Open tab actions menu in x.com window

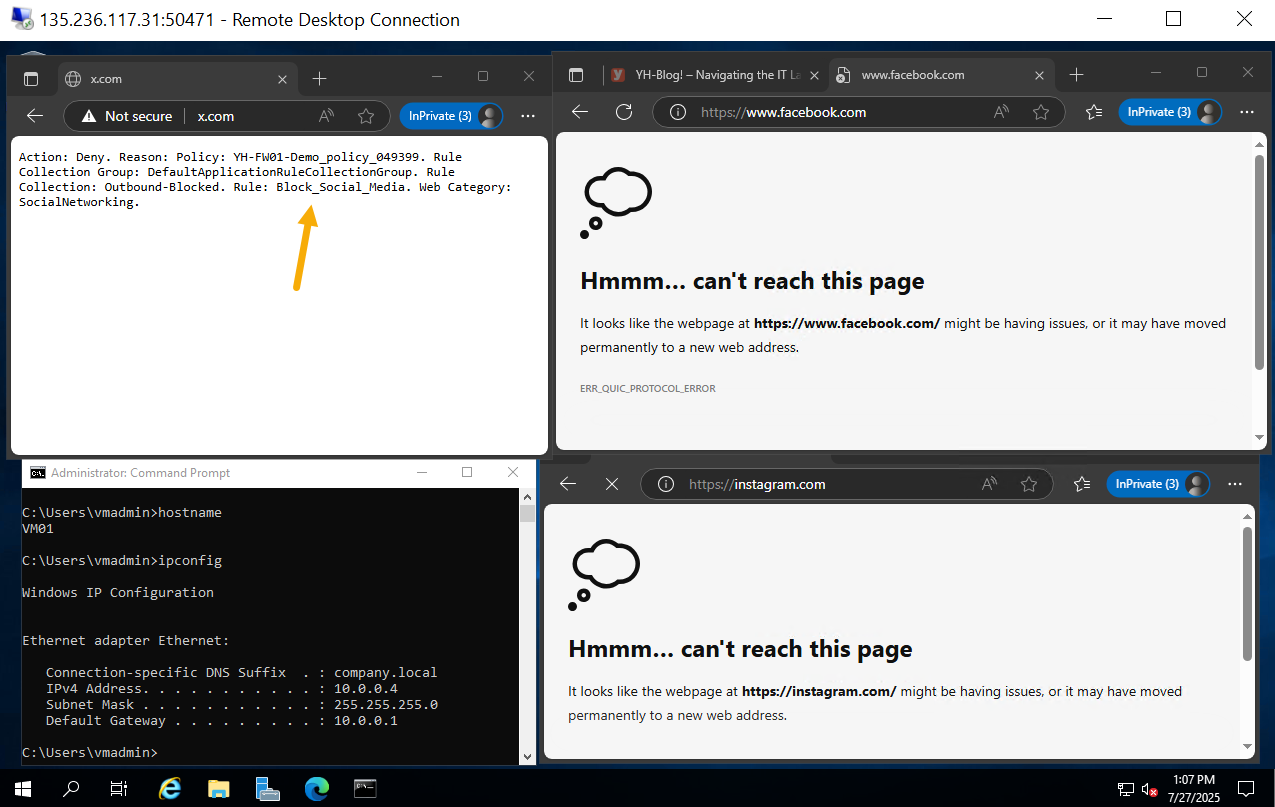coord(31,79)
